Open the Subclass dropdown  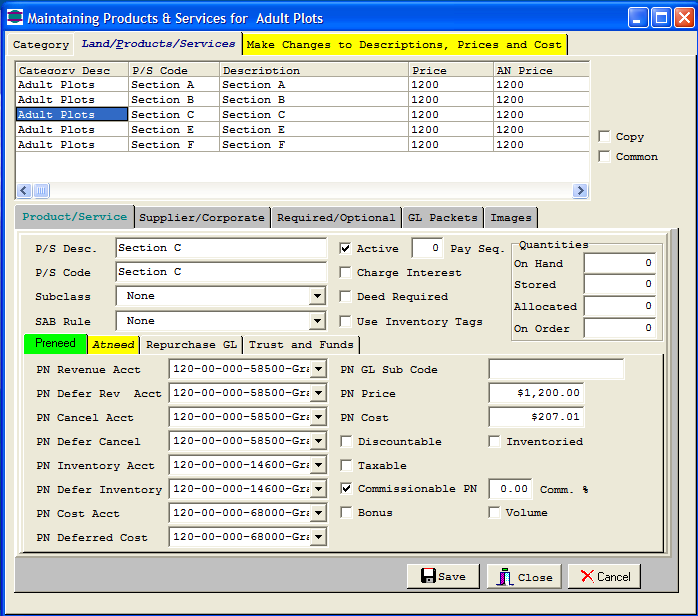coord(317,297)
